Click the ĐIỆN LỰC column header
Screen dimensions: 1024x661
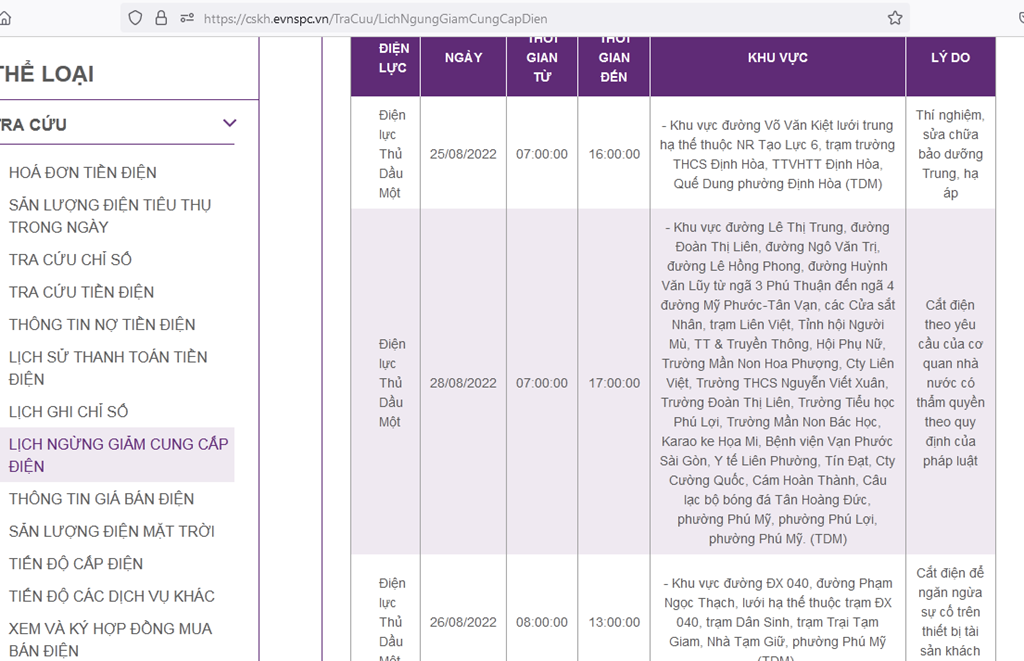(x=385, y=67)
